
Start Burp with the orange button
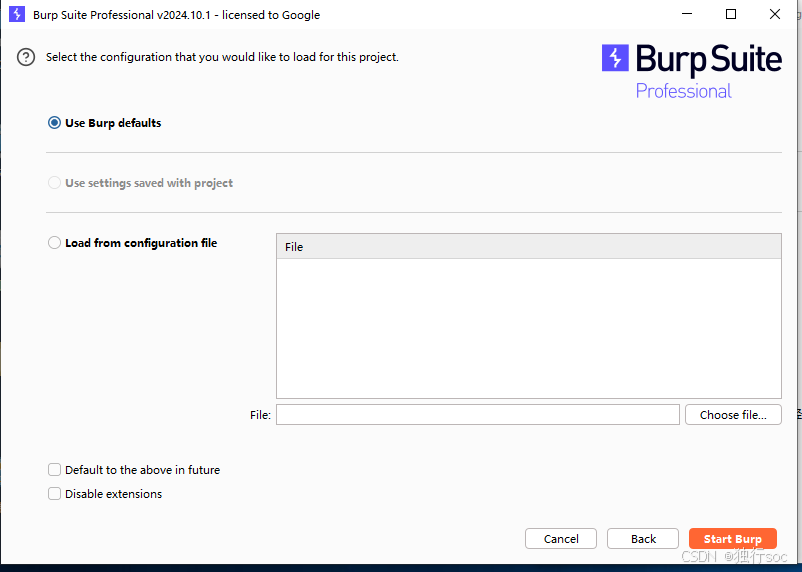pos(732,539)
